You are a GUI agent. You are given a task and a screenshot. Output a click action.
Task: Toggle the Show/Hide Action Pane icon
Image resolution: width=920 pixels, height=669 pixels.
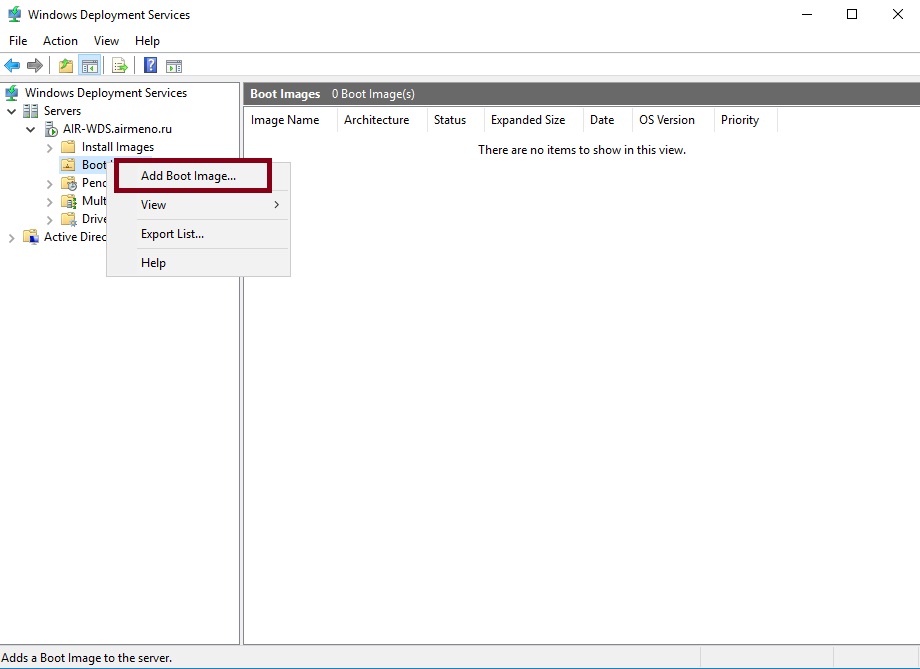click(x=174, y=66)
